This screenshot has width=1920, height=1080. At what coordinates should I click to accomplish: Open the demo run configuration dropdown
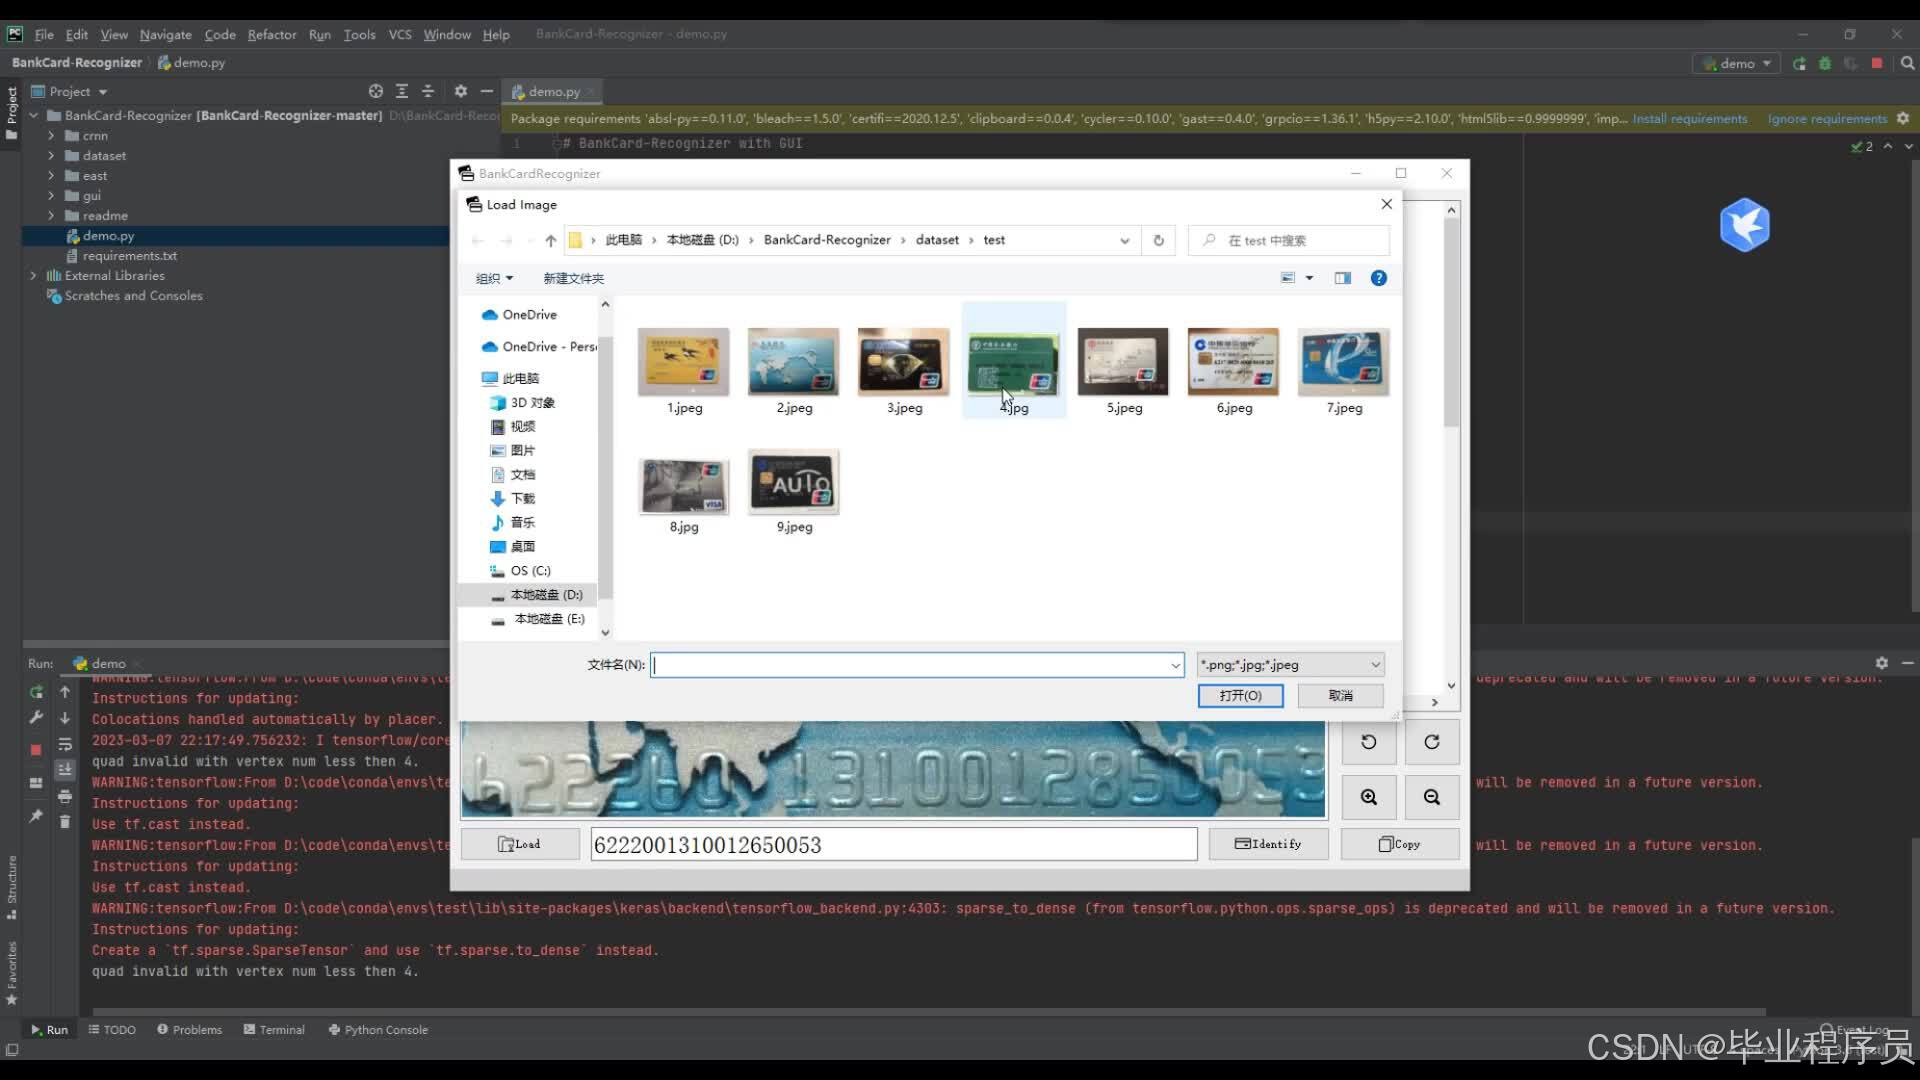[x=1738, y=63]
